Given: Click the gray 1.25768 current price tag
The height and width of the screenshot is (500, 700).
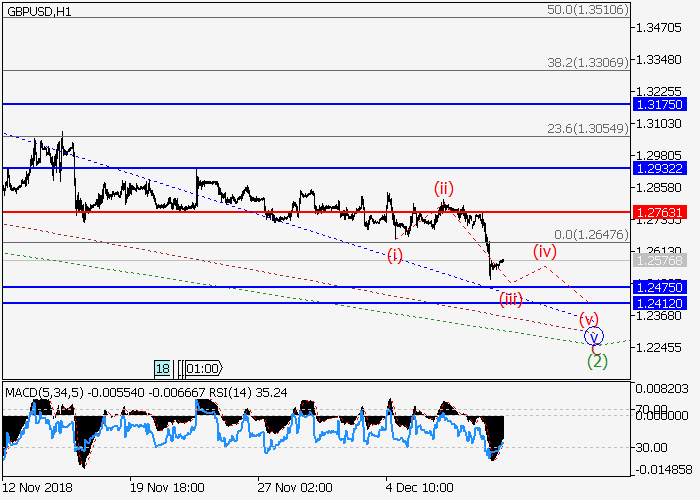Looking at the screenshot, I should (x=660, y=260).
